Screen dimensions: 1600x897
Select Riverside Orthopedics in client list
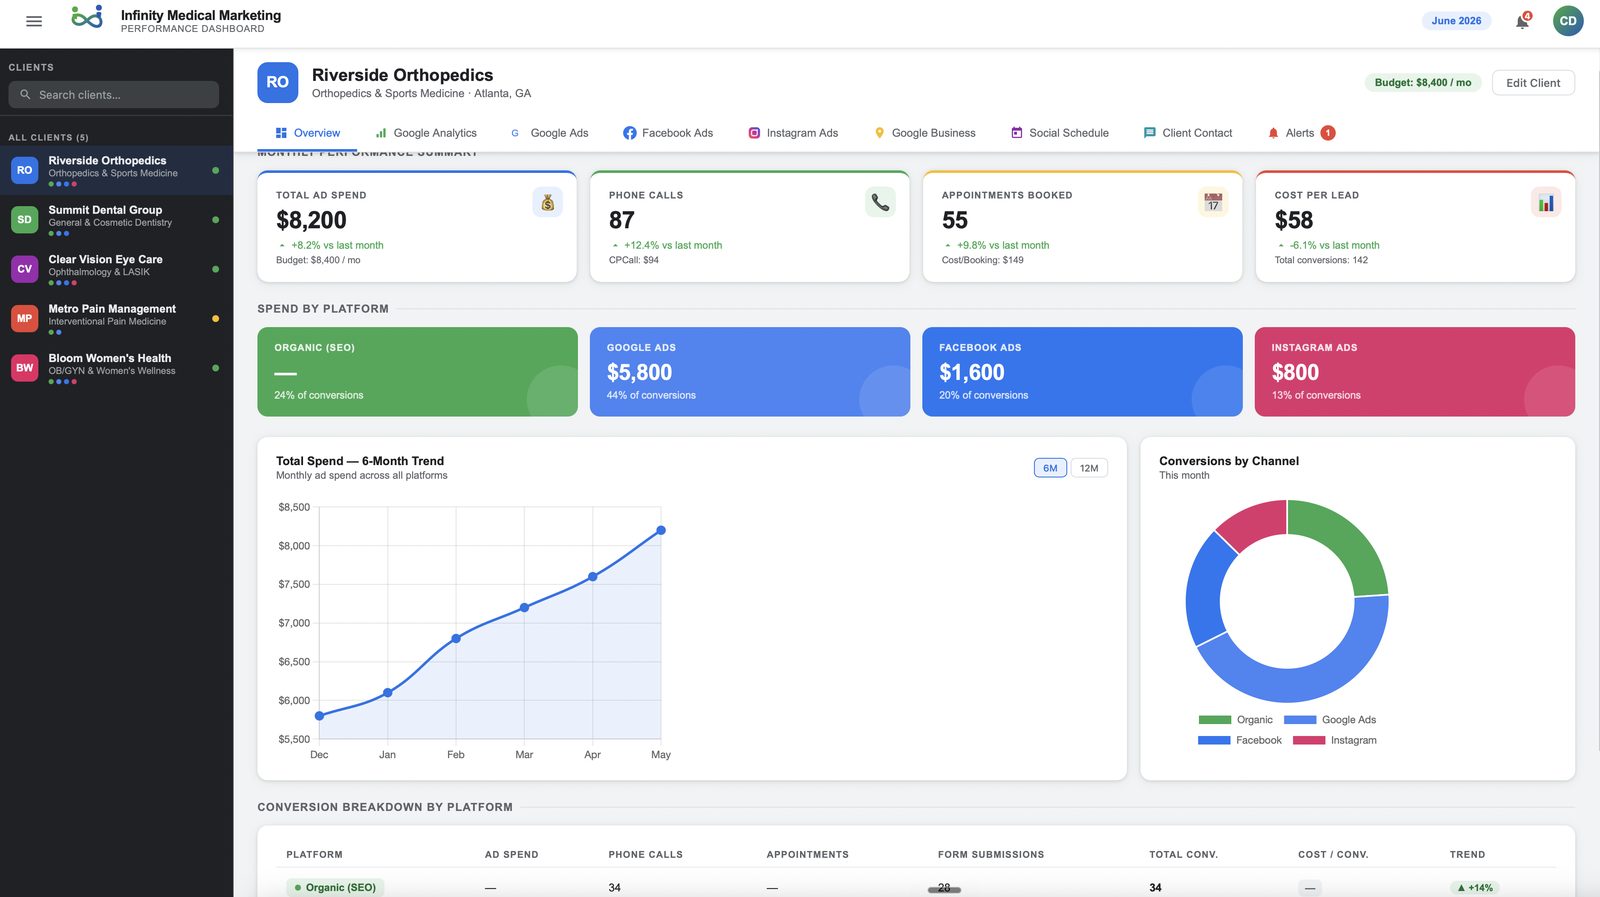coord(116,170)
